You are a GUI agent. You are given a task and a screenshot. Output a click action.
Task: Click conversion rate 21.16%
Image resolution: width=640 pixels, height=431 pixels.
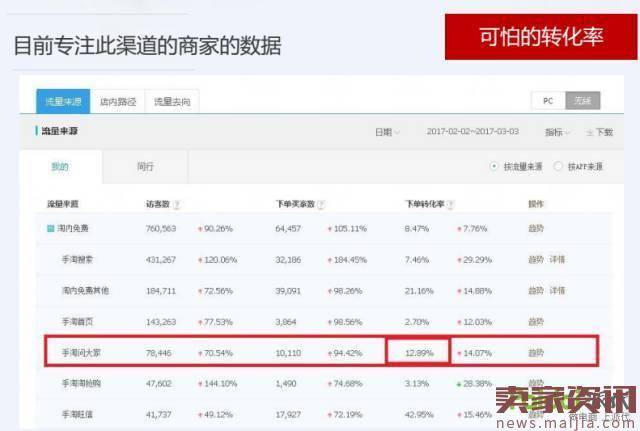(x=419, y=291)
